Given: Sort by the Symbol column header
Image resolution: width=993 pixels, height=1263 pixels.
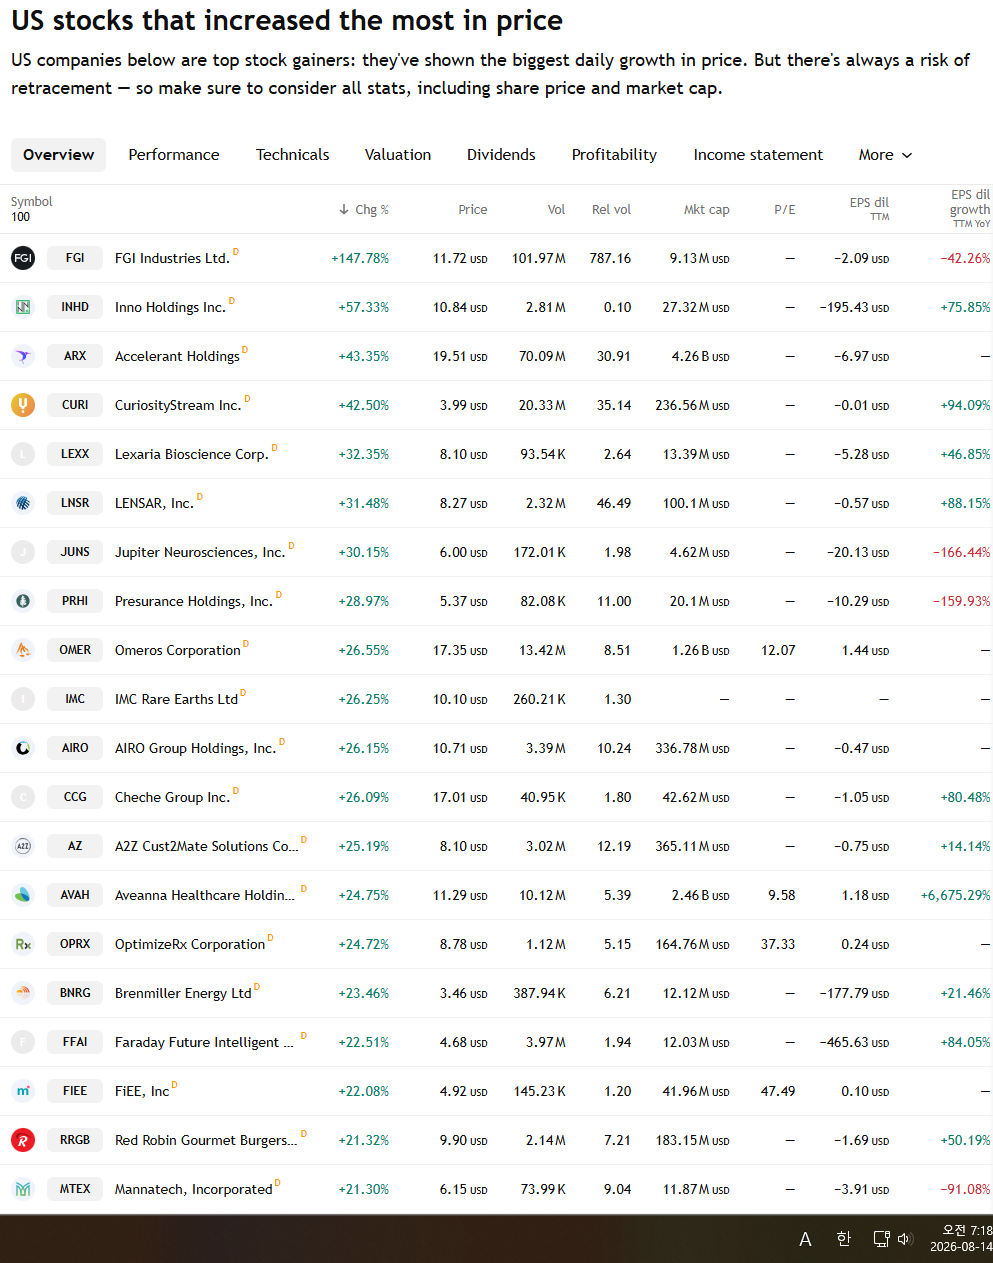Looking at the screenshot, I should point(32,202).
